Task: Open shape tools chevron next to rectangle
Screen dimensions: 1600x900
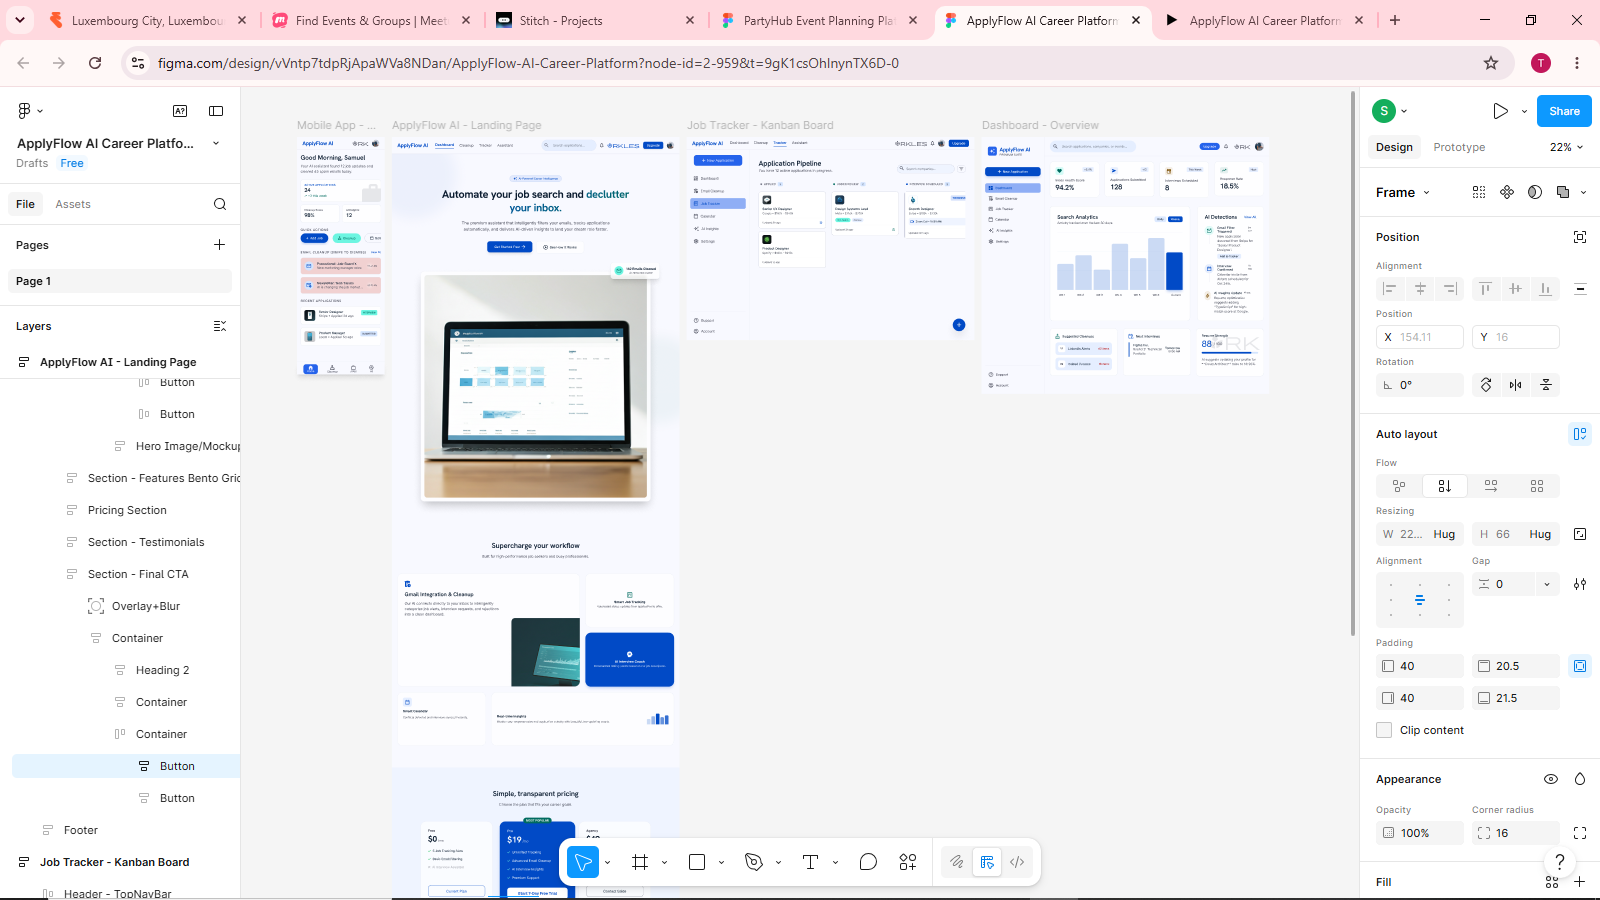Action: [x=721, y=862]
